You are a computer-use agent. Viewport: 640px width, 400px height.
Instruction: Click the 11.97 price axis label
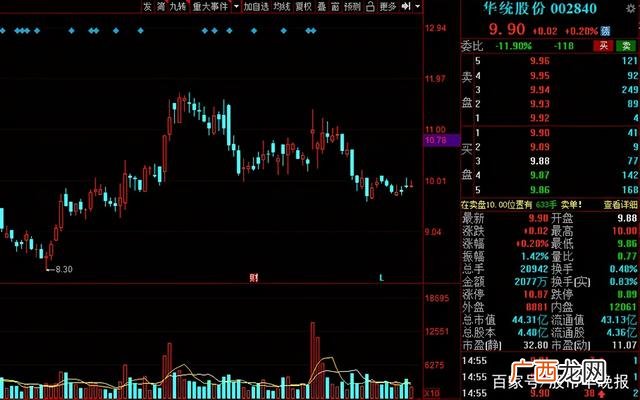[436, 78]
